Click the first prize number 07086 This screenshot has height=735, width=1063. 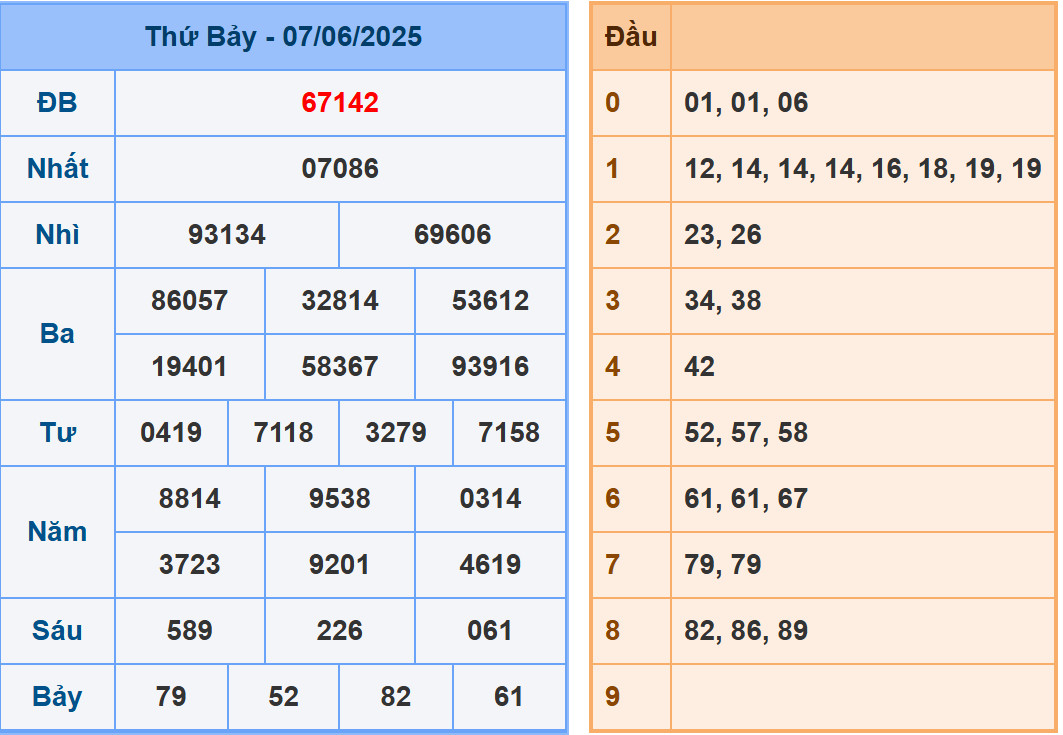(340, 169)
